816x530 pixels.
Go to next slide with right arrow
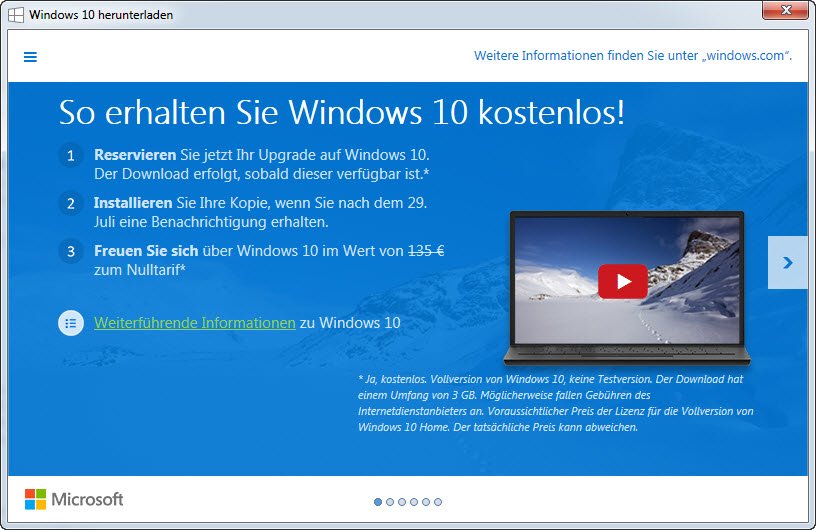click(787, 262)
